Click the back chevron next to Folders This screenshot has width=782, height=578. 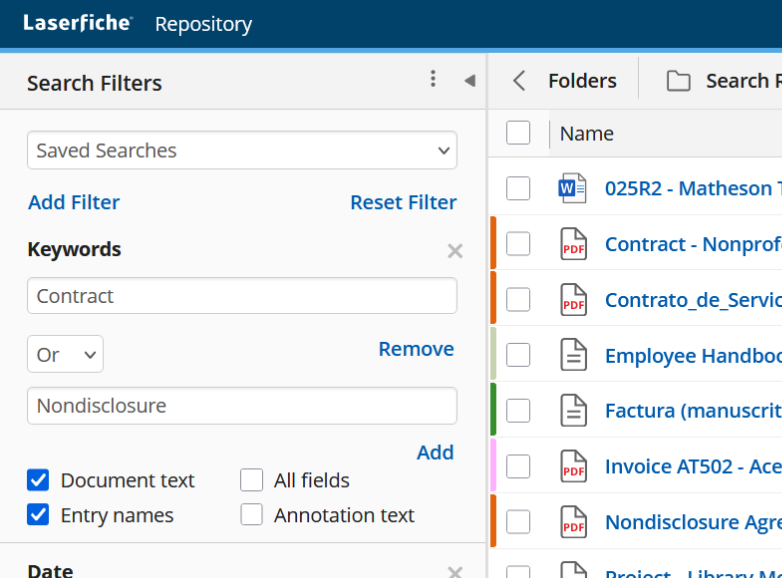tap(518, 81)
